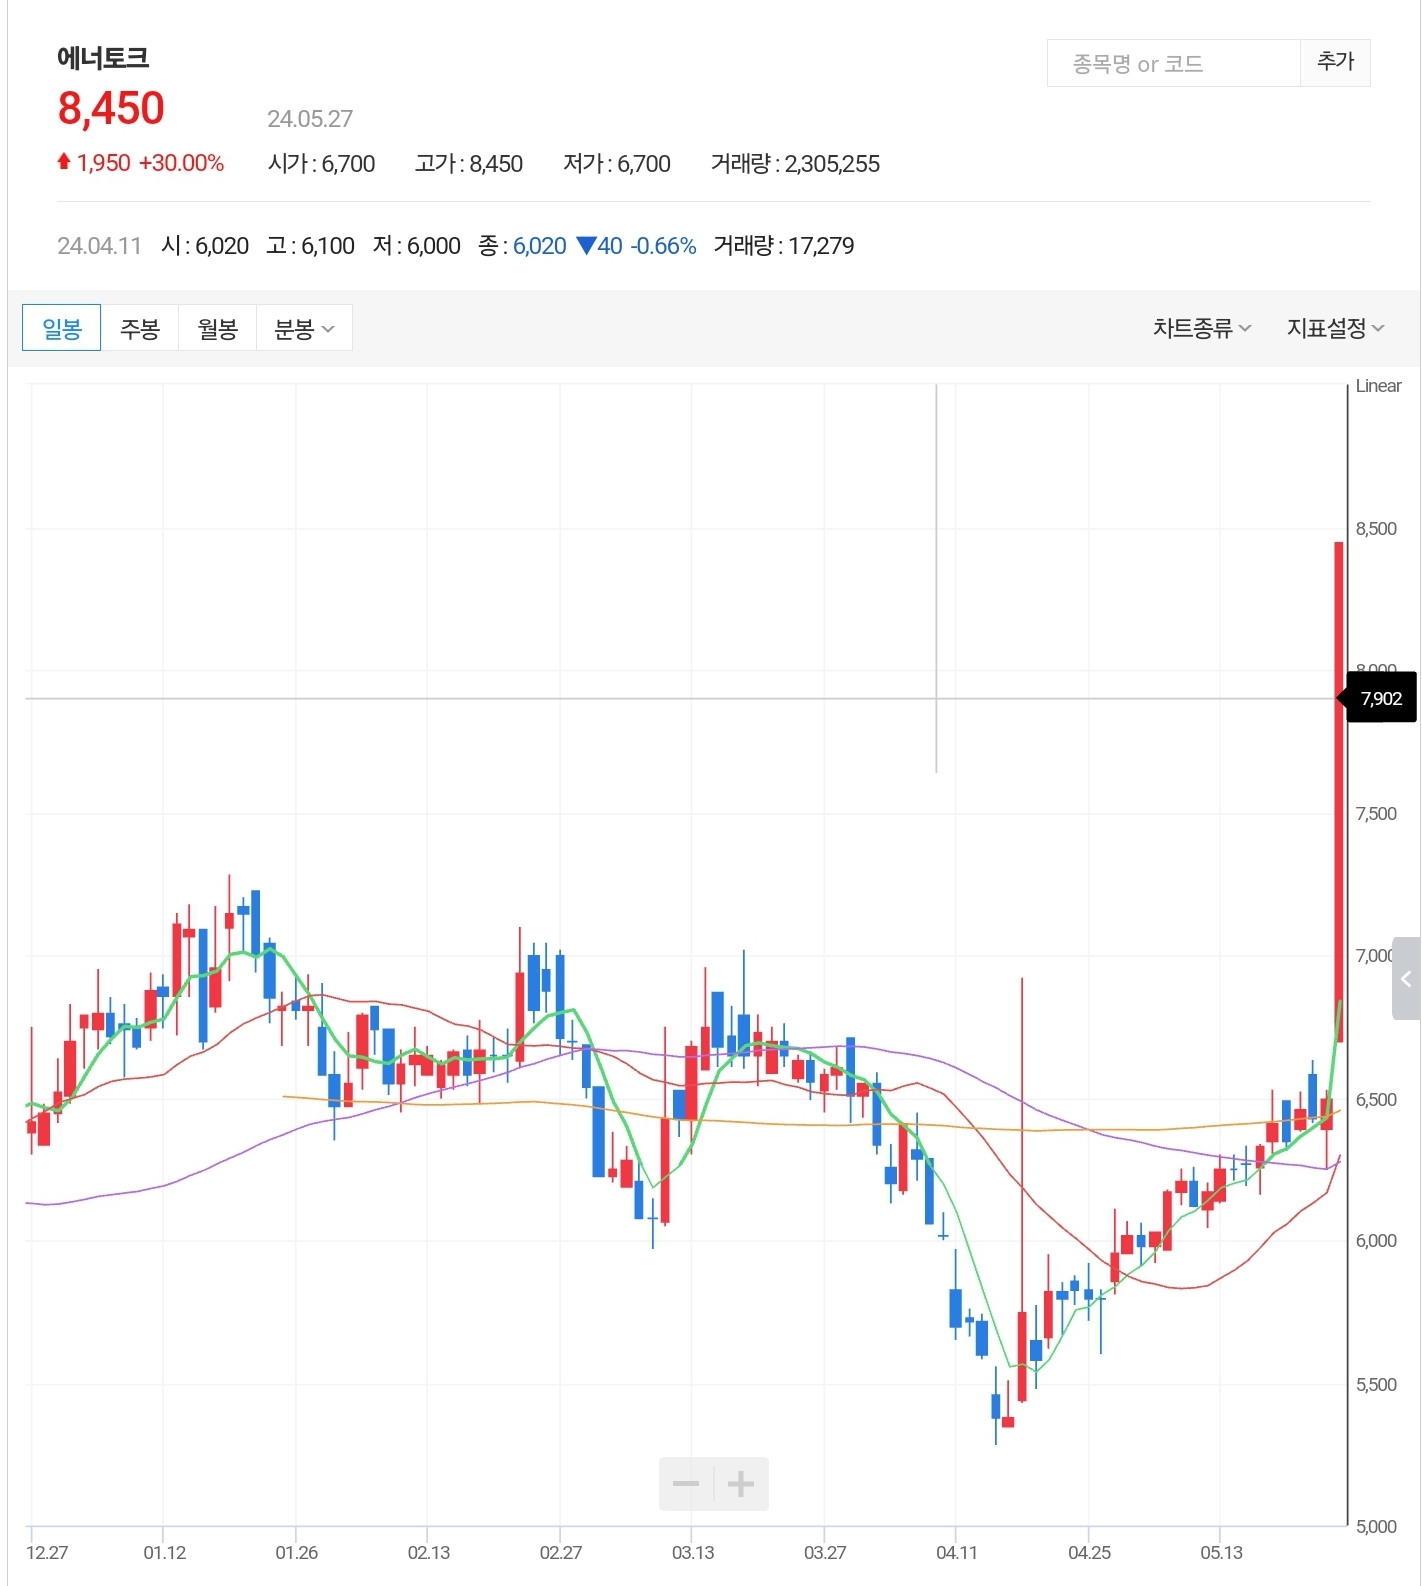Click the 거래량: 17,279 volume text
The width and height of the screenshot is (1422, 1586).
(x=784, y=246)
